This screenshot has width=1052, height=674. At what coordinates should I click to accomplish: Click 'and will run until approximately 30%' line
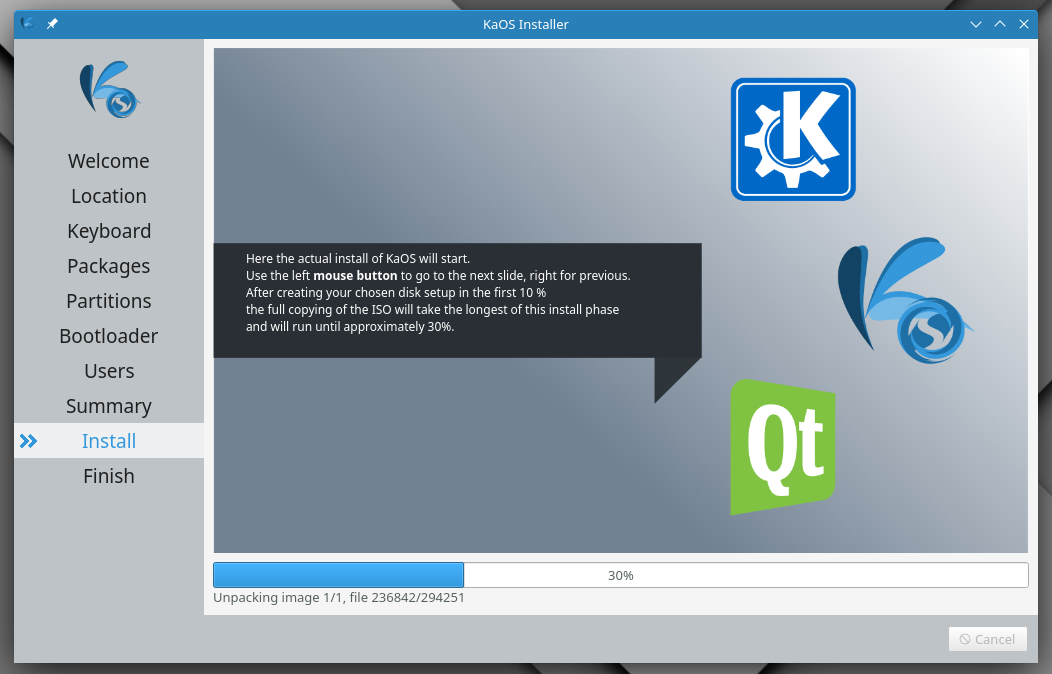coord(350,327)
